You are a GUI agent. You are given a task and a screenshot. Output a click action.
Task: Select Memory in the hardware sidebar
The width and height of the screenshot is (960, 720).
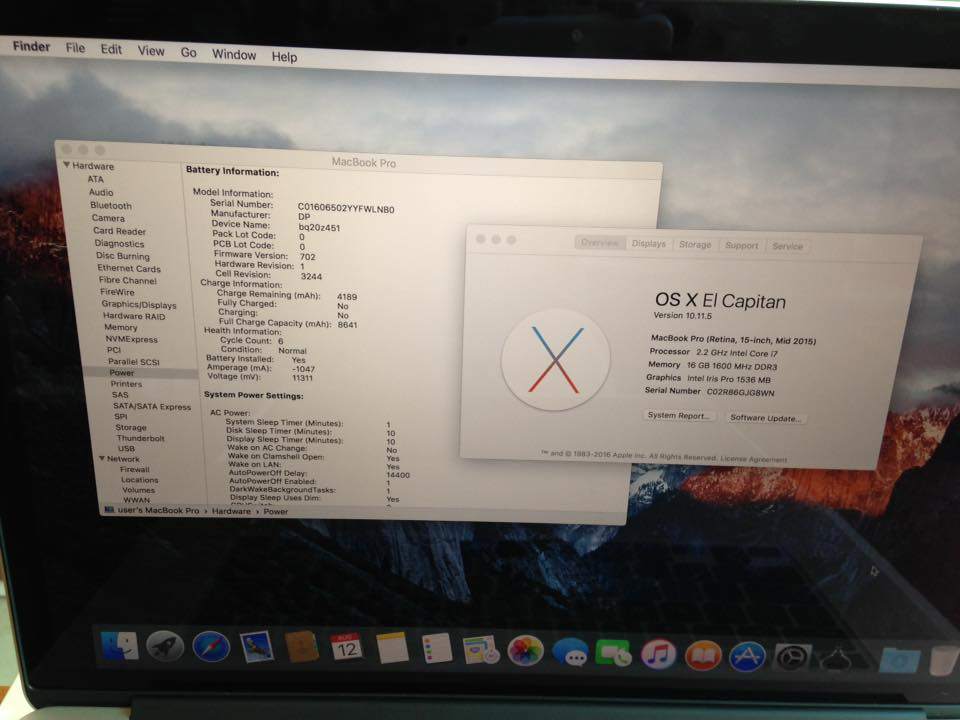click(121, 328)
